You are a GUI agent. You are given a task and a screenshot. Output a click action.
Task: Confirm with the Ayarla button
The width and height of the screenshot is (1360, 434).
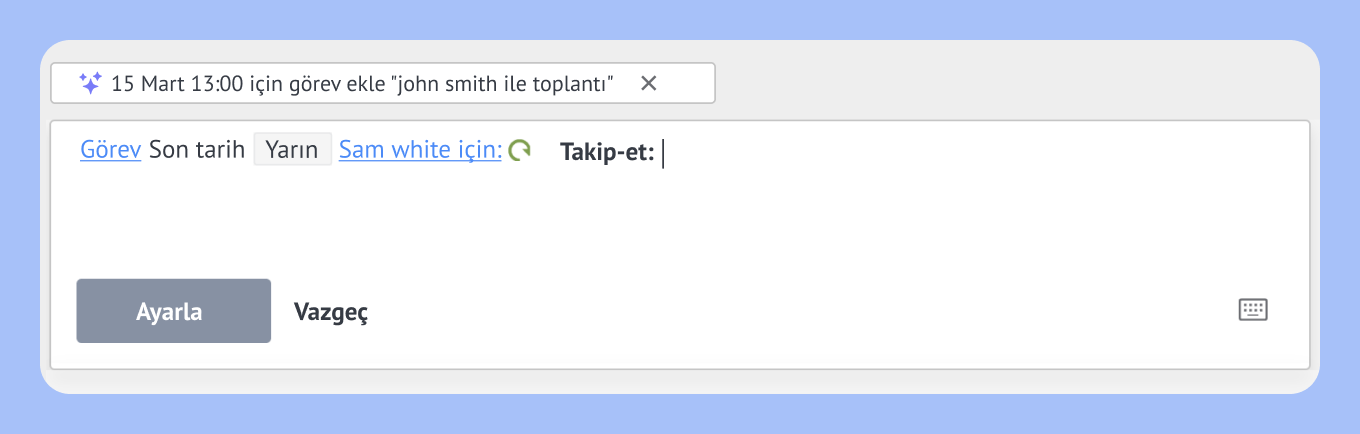(x=174, y=311)
